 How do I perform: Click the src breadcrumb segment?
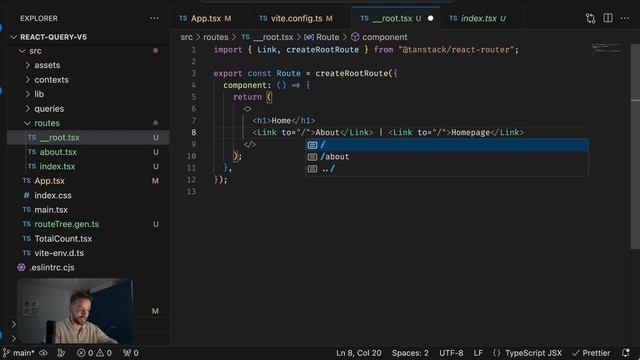[186, 37]
